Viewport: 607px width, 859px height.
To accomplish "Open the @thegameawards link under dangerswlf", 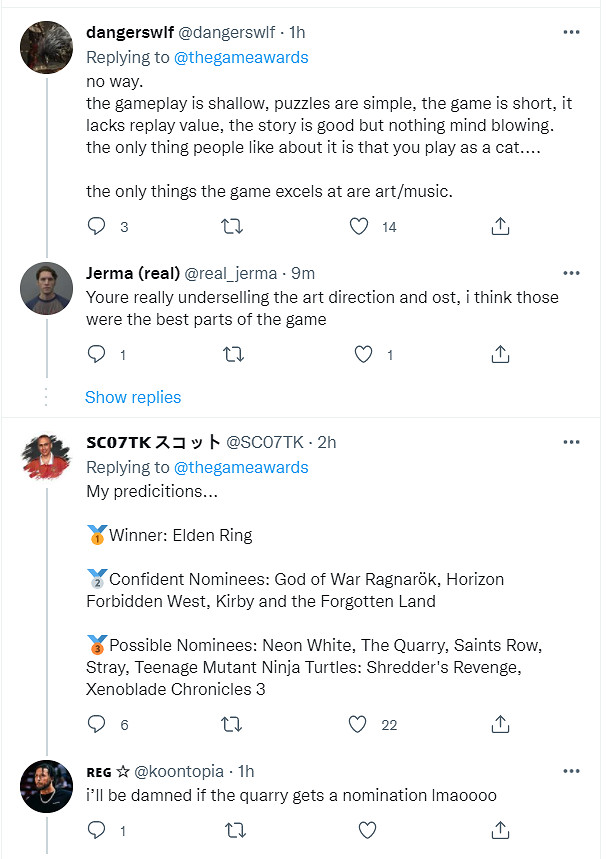I will coord(241,57).
